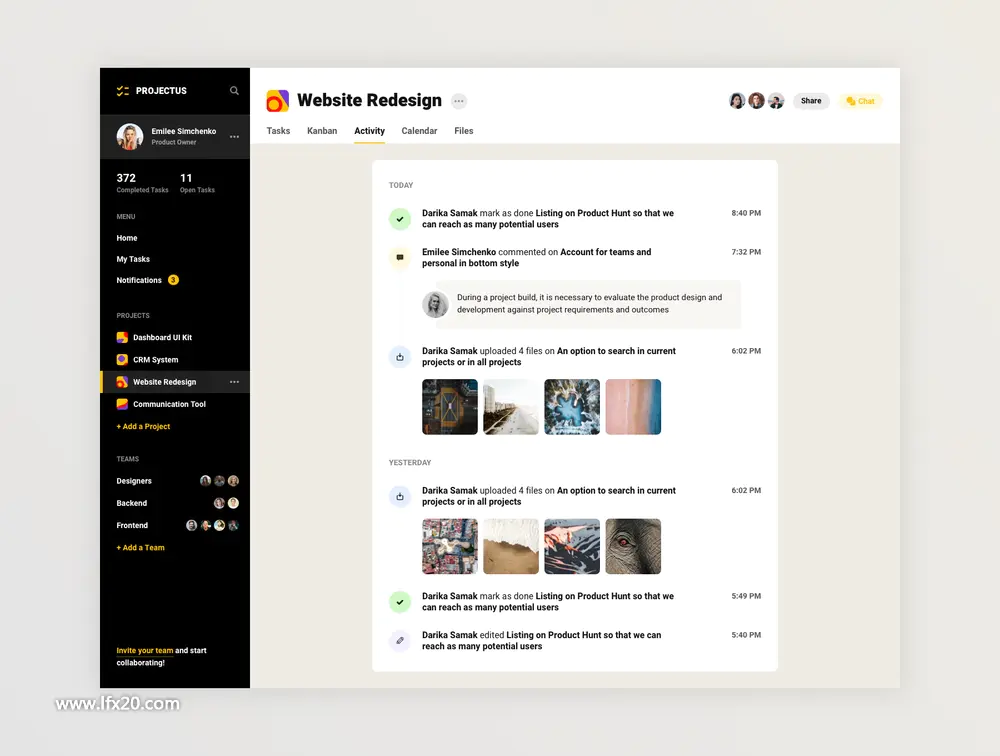Image resolution: width=1000 pixels, height=756 pixels.
Task: Click the Invite your team link
Action: click(145, 651)
